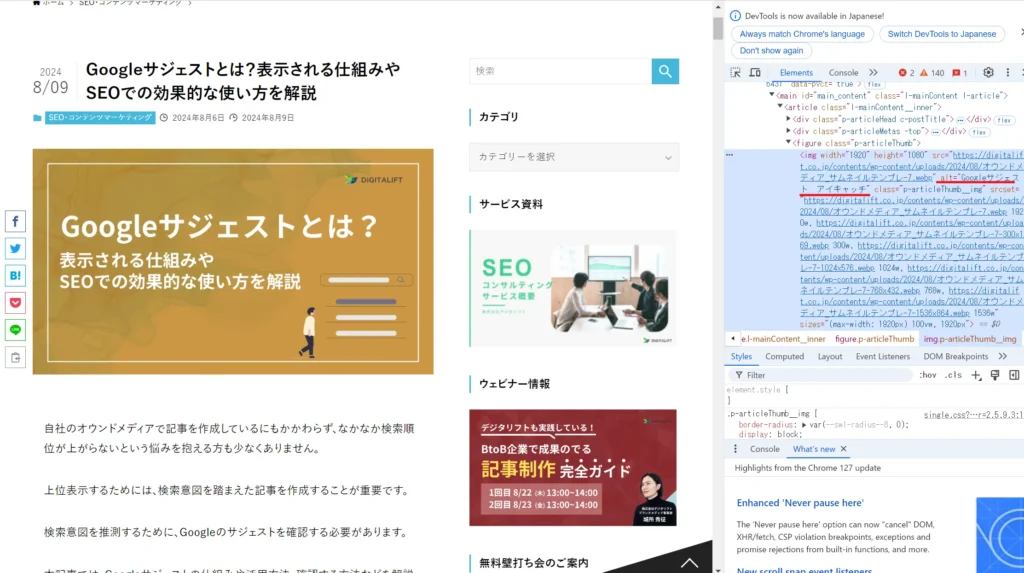The image size is (1024, 573).
Task: Close the What's new drawer tab
Action: (x=844, y=449)
